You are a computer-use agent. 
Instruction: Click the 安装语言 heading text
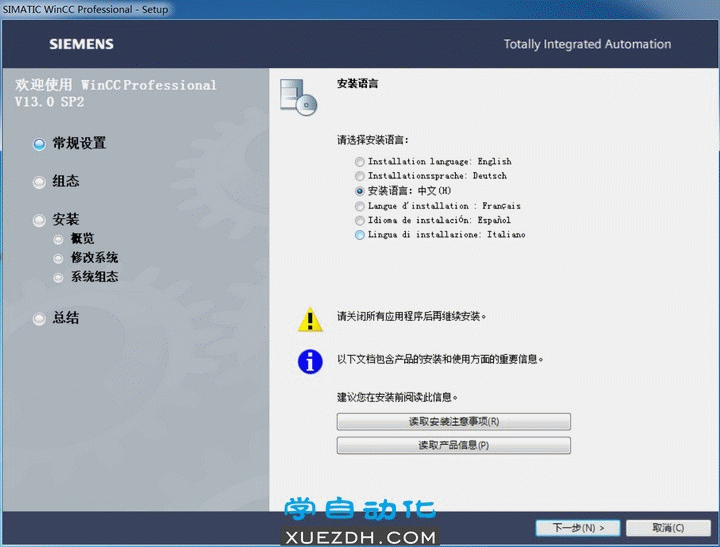(x=358, y=84)
